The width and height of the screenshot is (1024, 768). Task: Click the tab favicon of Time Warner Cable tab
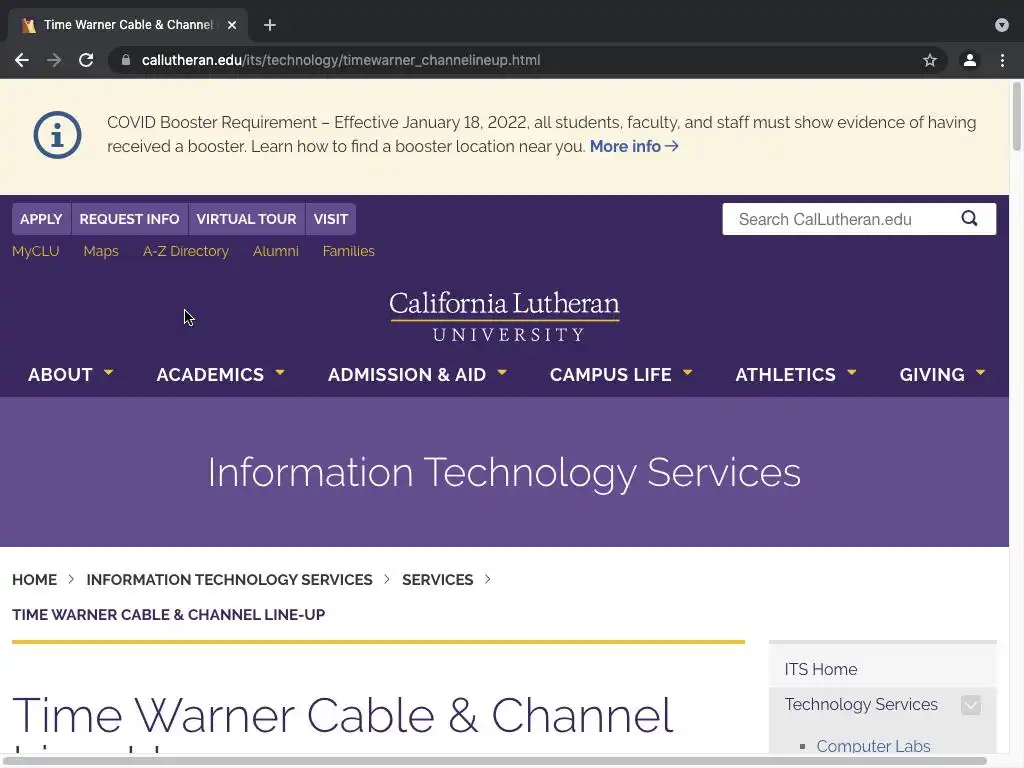click(x=29, y=25)
